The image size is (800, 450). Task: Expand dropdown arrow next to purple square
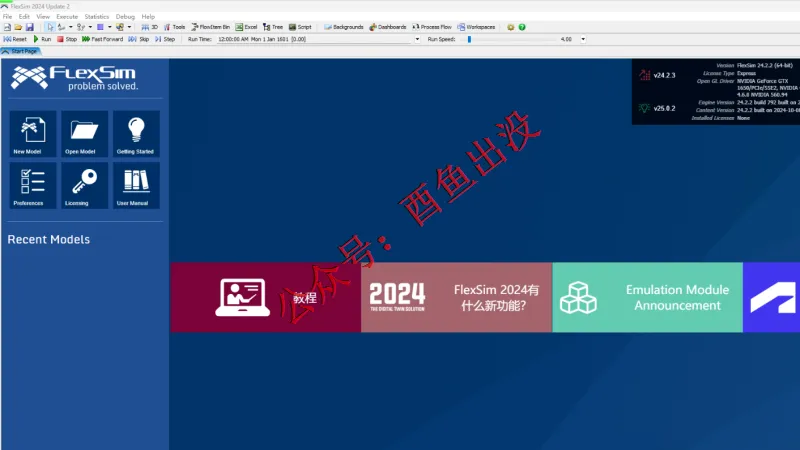coord(110,27)
